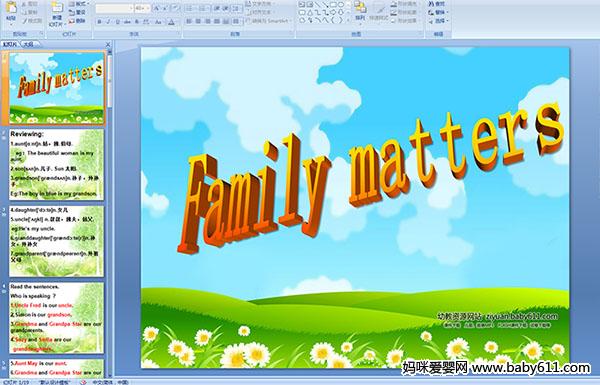Click the Copy (复制) button
The width and height of the screenshot is (600, 385).
click(30, 12)
